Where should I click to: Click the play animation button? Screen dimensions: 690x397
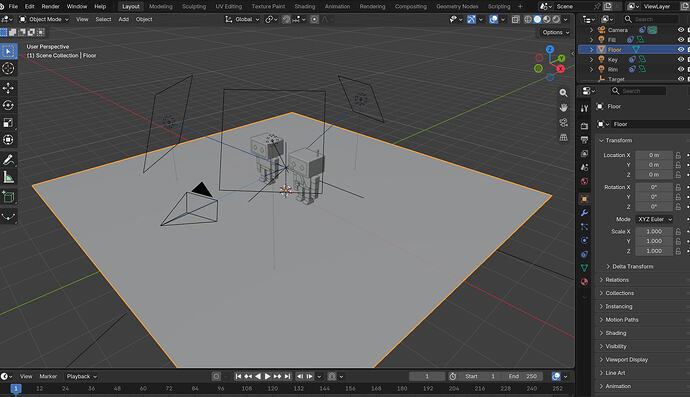(267, 376)
